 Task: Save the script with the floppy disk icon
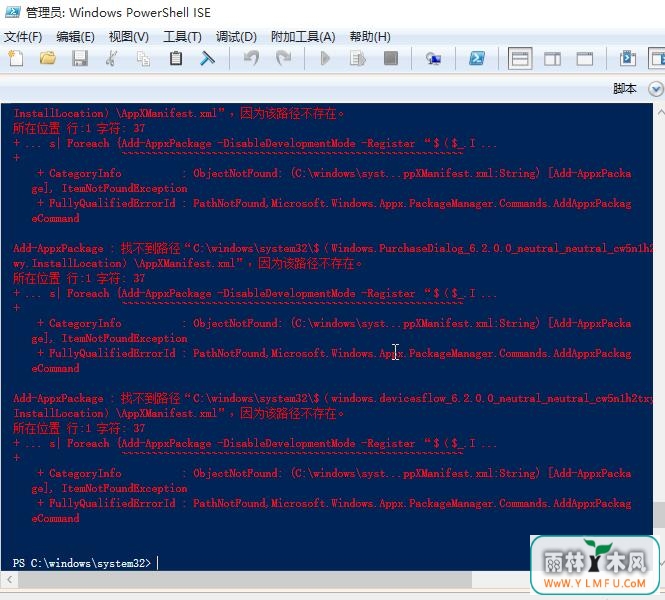tap(80, 58)
